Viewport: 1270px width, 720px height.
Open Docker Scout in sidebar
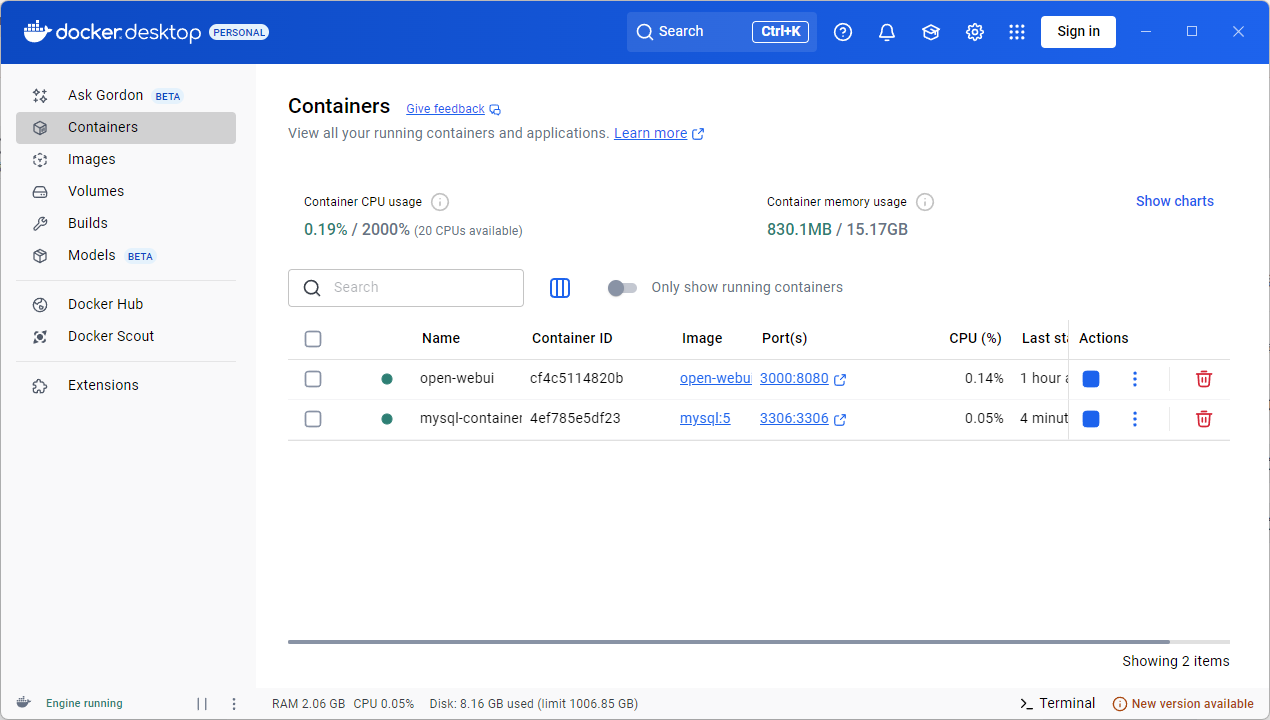tap(126, 337)
